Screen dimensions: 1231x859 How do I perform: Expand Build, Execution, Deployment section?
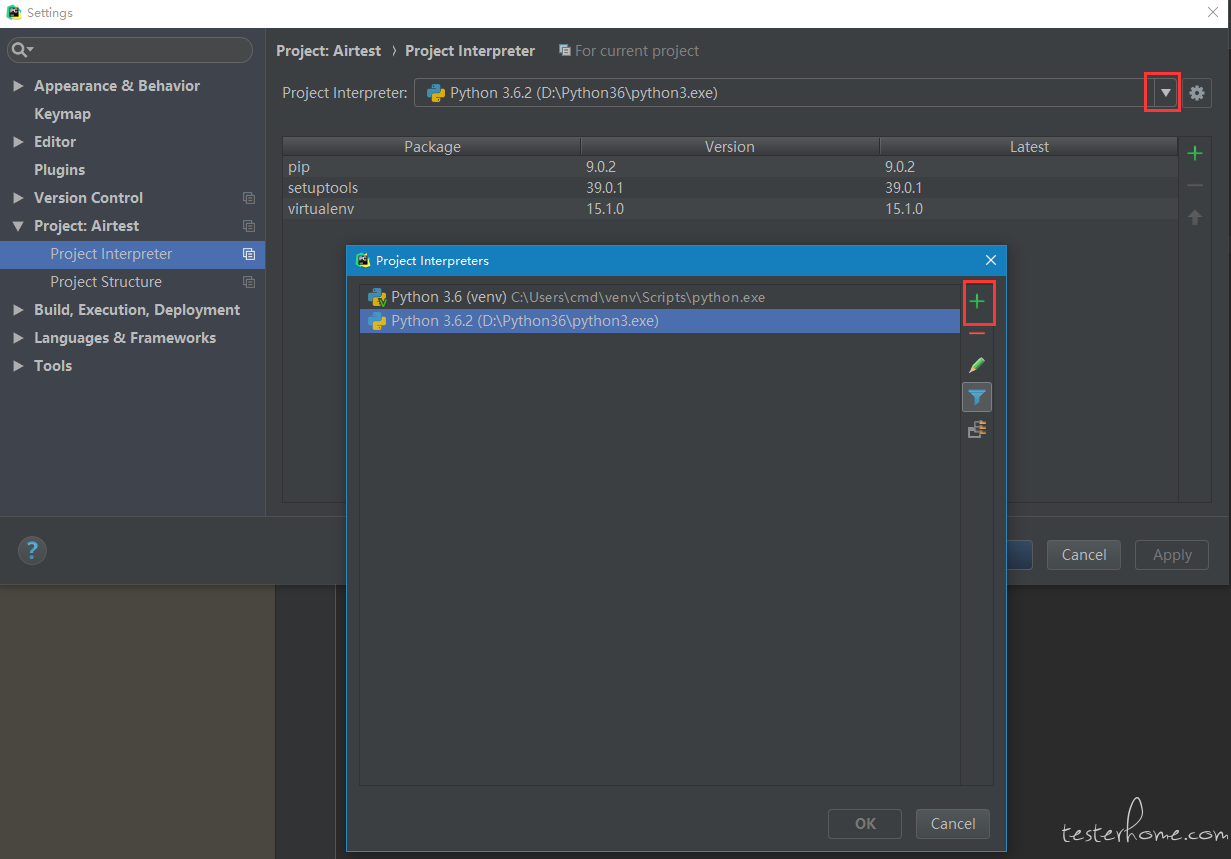[x=18, y=310]
